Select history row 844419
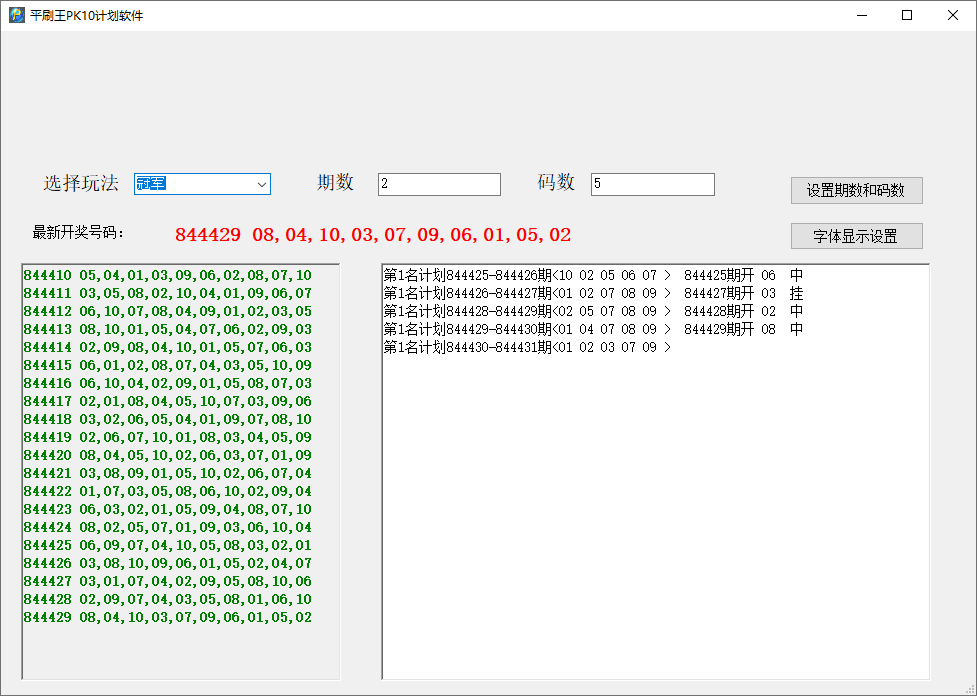 (x=168, y=438)
